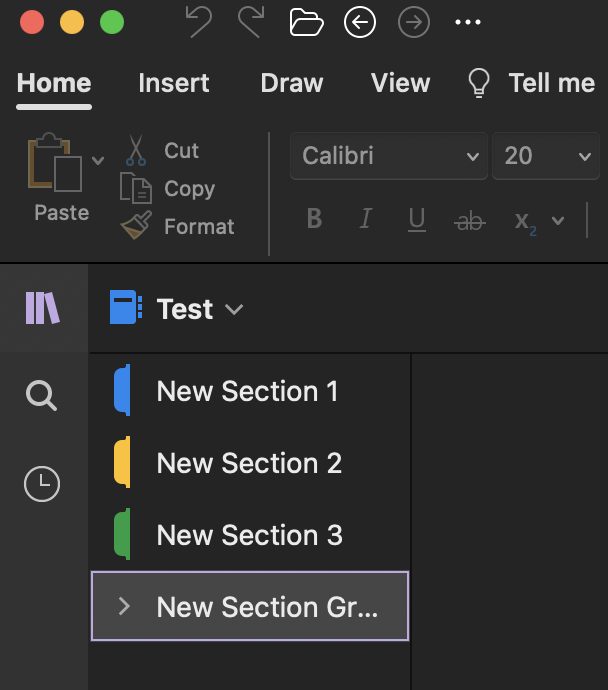The width and height of the screenshot is (608, 690).
Task: Toggle Italic formatting
Action: click(x=366, y=219)
